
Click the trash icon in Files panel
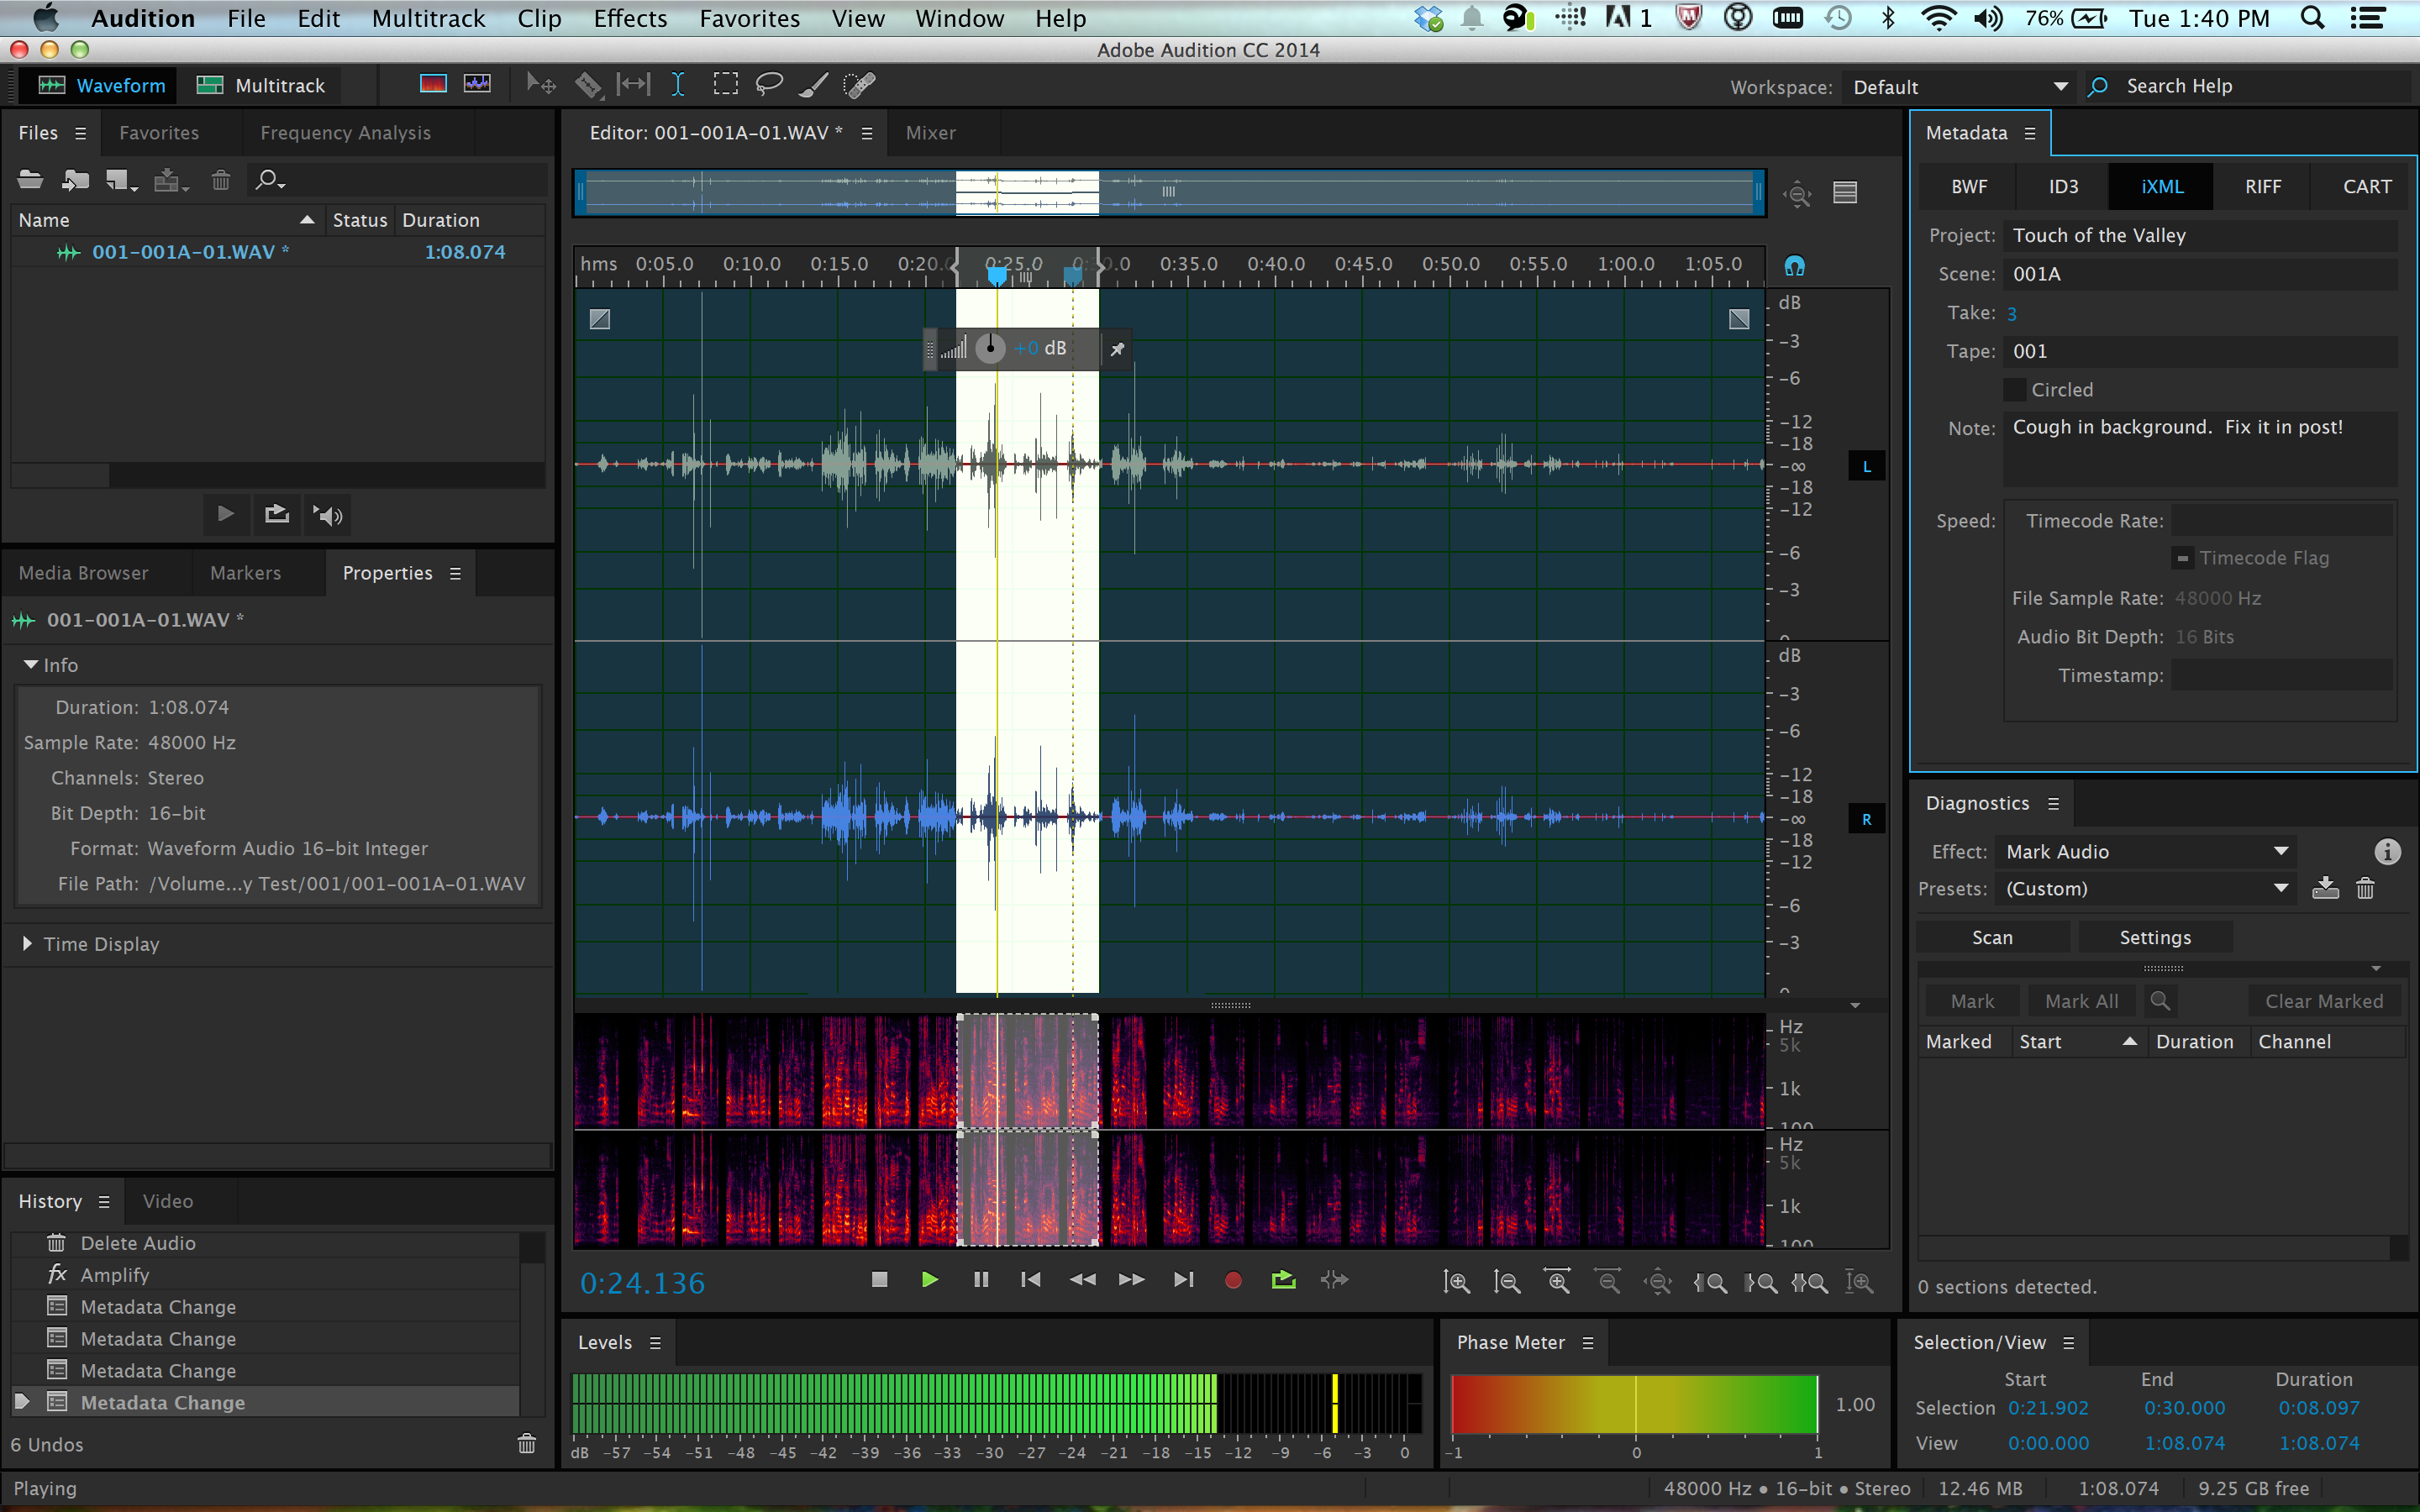tap(221, 180)
